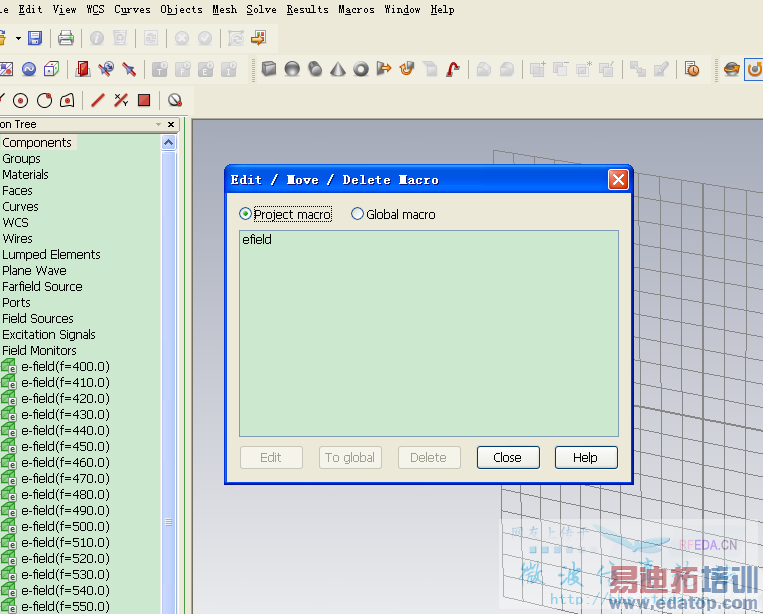Select the Rotate profile tool
This screenshot has height=614, width=763.
coord(407,69)
